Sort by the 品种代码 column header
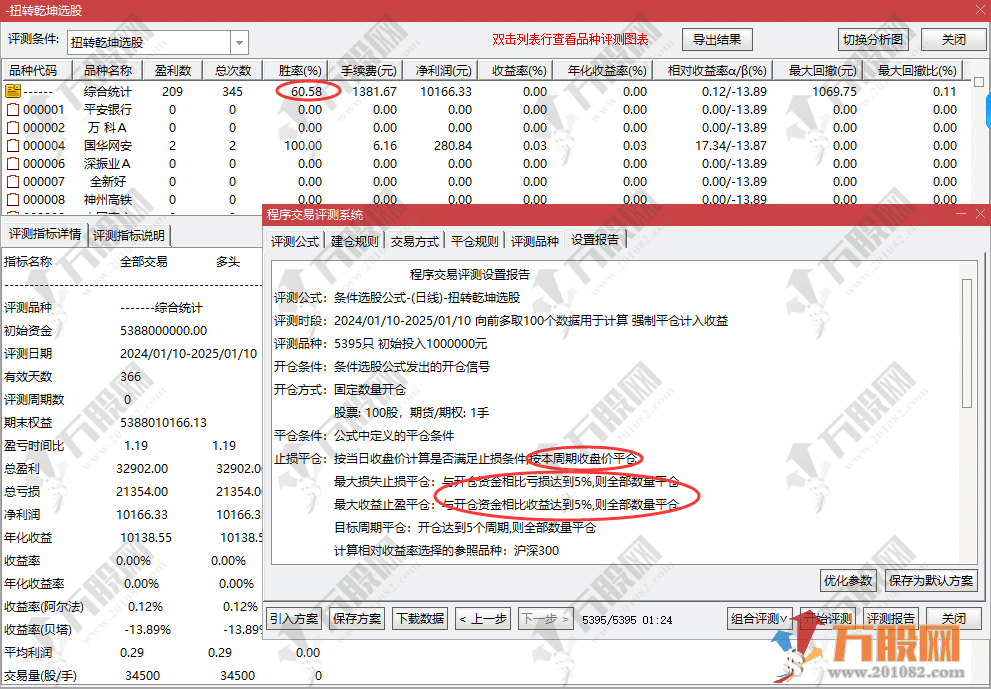 37,70
